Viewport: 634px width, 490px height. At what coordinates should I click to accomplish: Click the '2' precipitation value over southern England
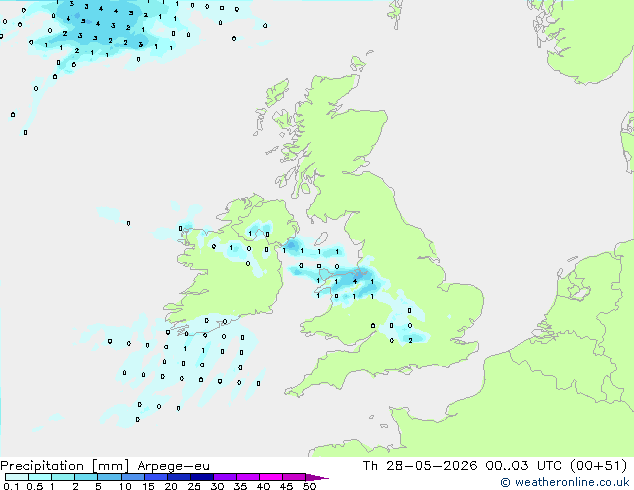coord(410,340)
